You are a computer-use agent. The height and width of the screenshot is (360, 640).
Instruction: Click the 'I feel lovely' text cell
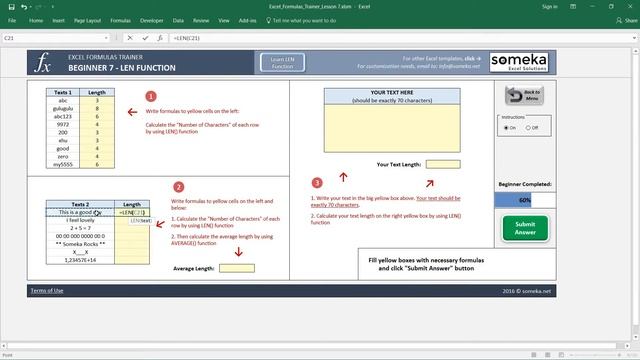pos(80,220)
